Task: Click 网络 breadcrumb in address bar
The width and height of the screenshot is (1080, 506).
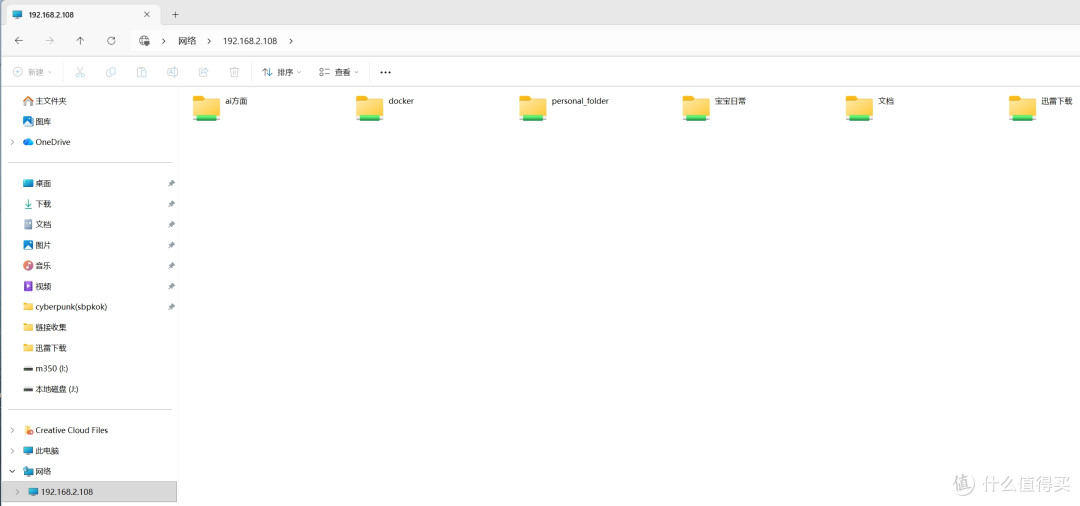Action: pos(187,41)
